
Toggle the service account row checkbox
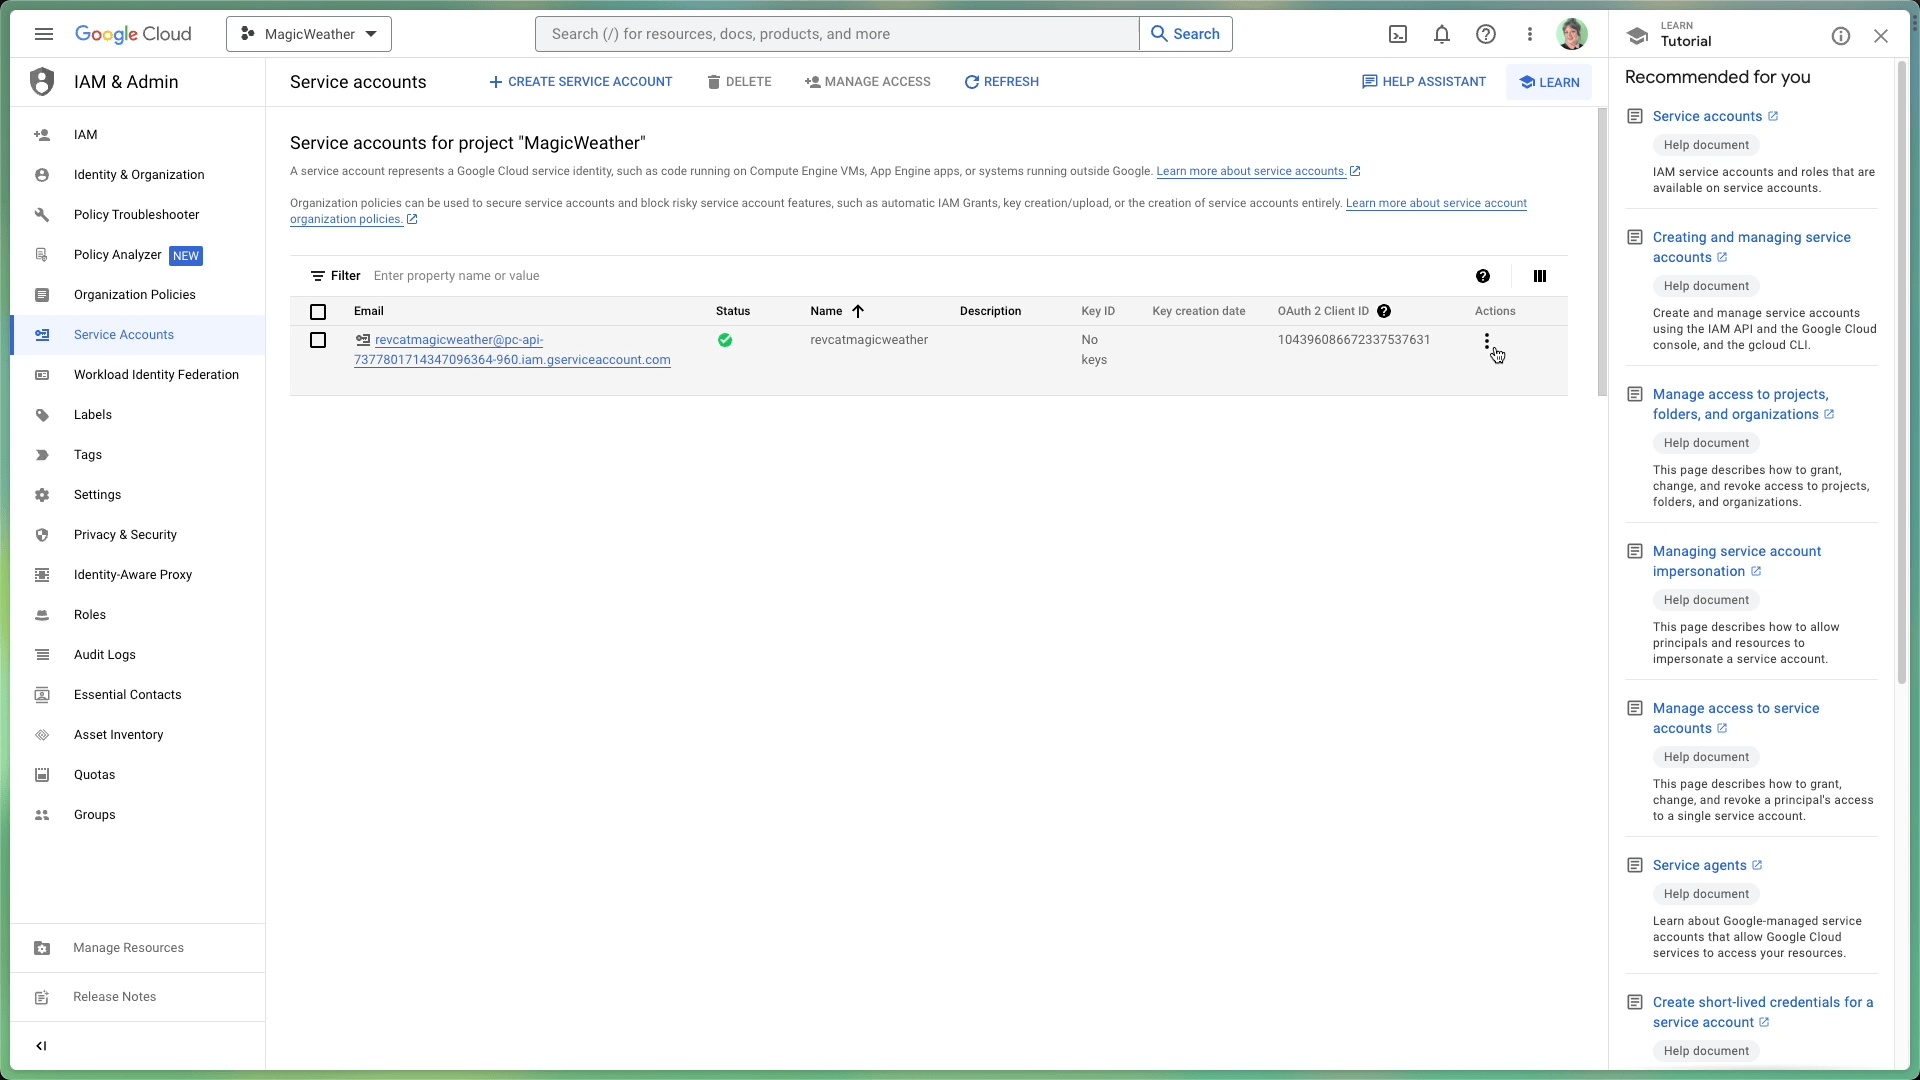point(318,340)
